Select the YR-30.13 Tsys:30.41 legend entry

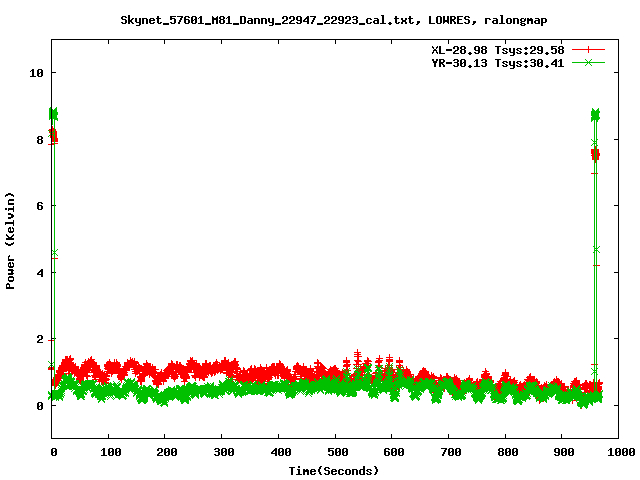click(x=498, y=63)
